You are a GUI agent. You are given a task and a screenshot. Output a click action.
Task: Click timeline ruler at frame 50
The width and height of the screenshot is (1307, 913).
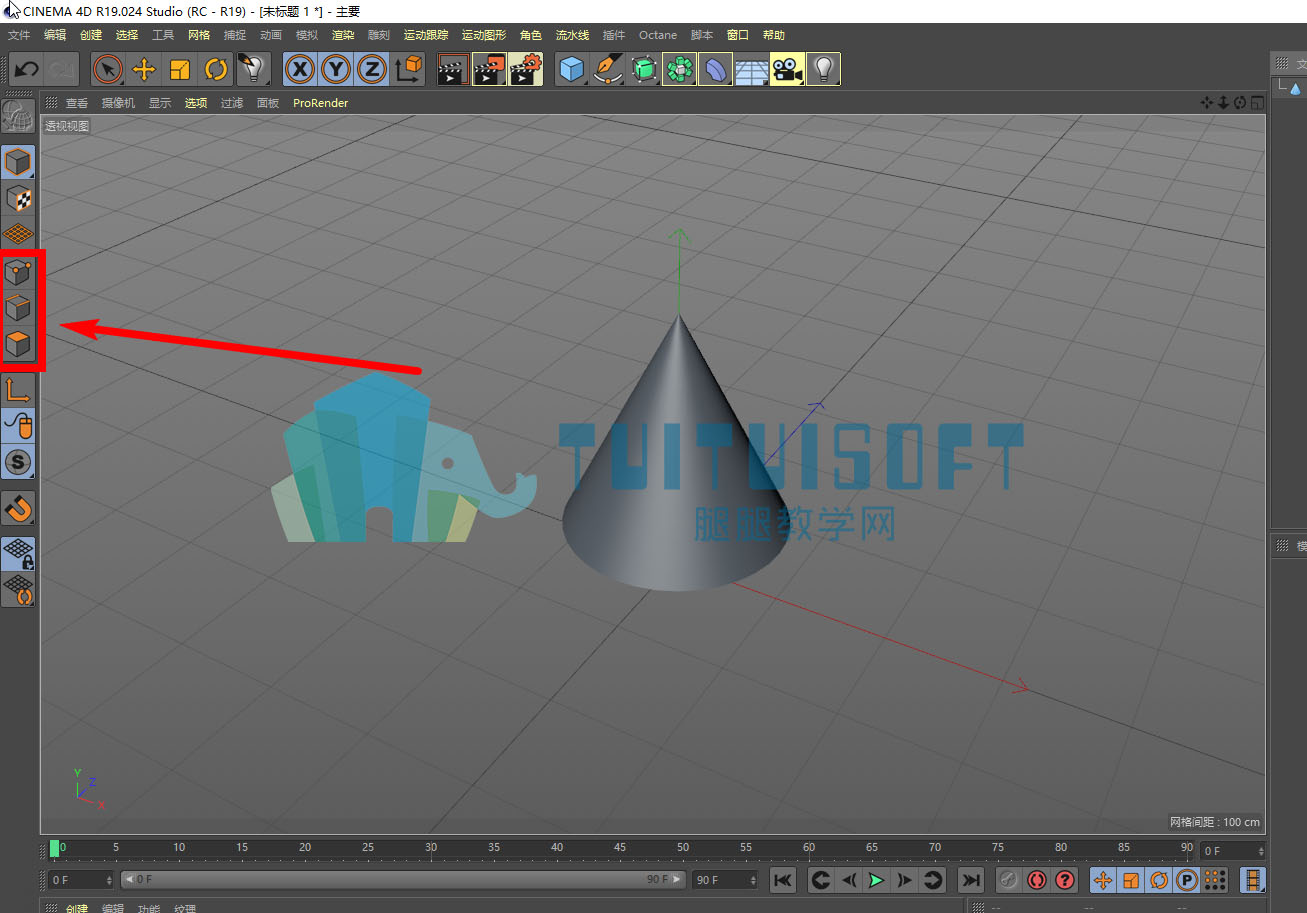tap(683, 848)
